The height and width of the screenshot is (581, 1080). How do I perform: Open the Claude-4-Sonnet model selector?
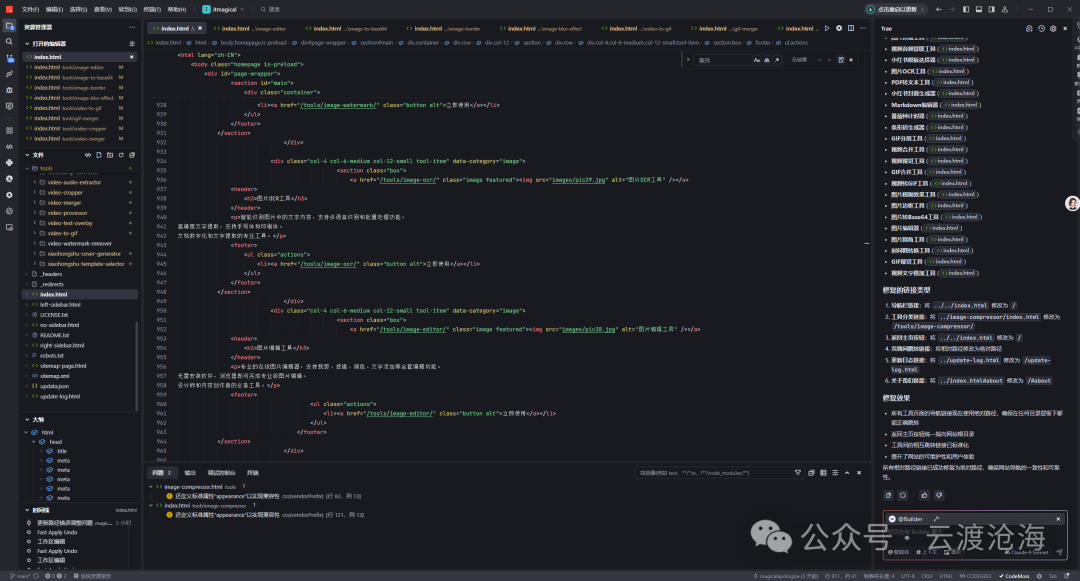tap(1026, 552)
